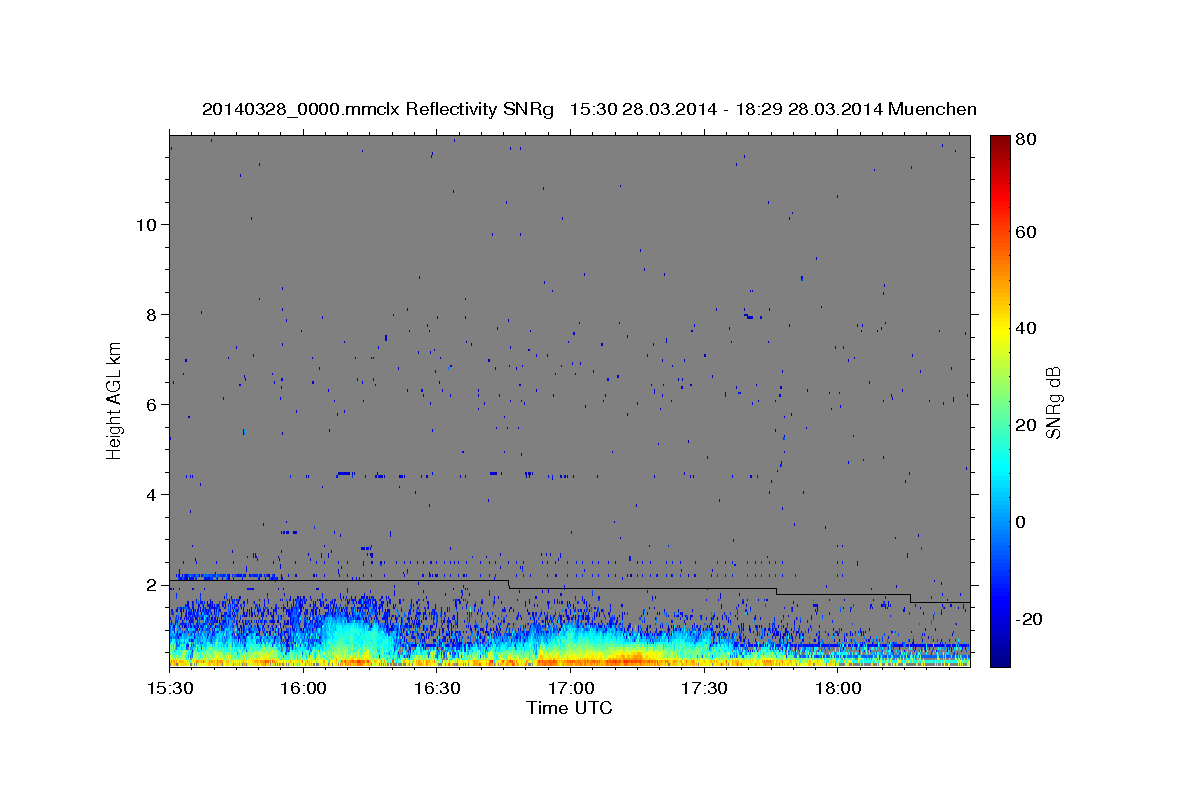Click the '17:30' time tick label
This screenshot has height=800, width=1200.
pos(704,689)
